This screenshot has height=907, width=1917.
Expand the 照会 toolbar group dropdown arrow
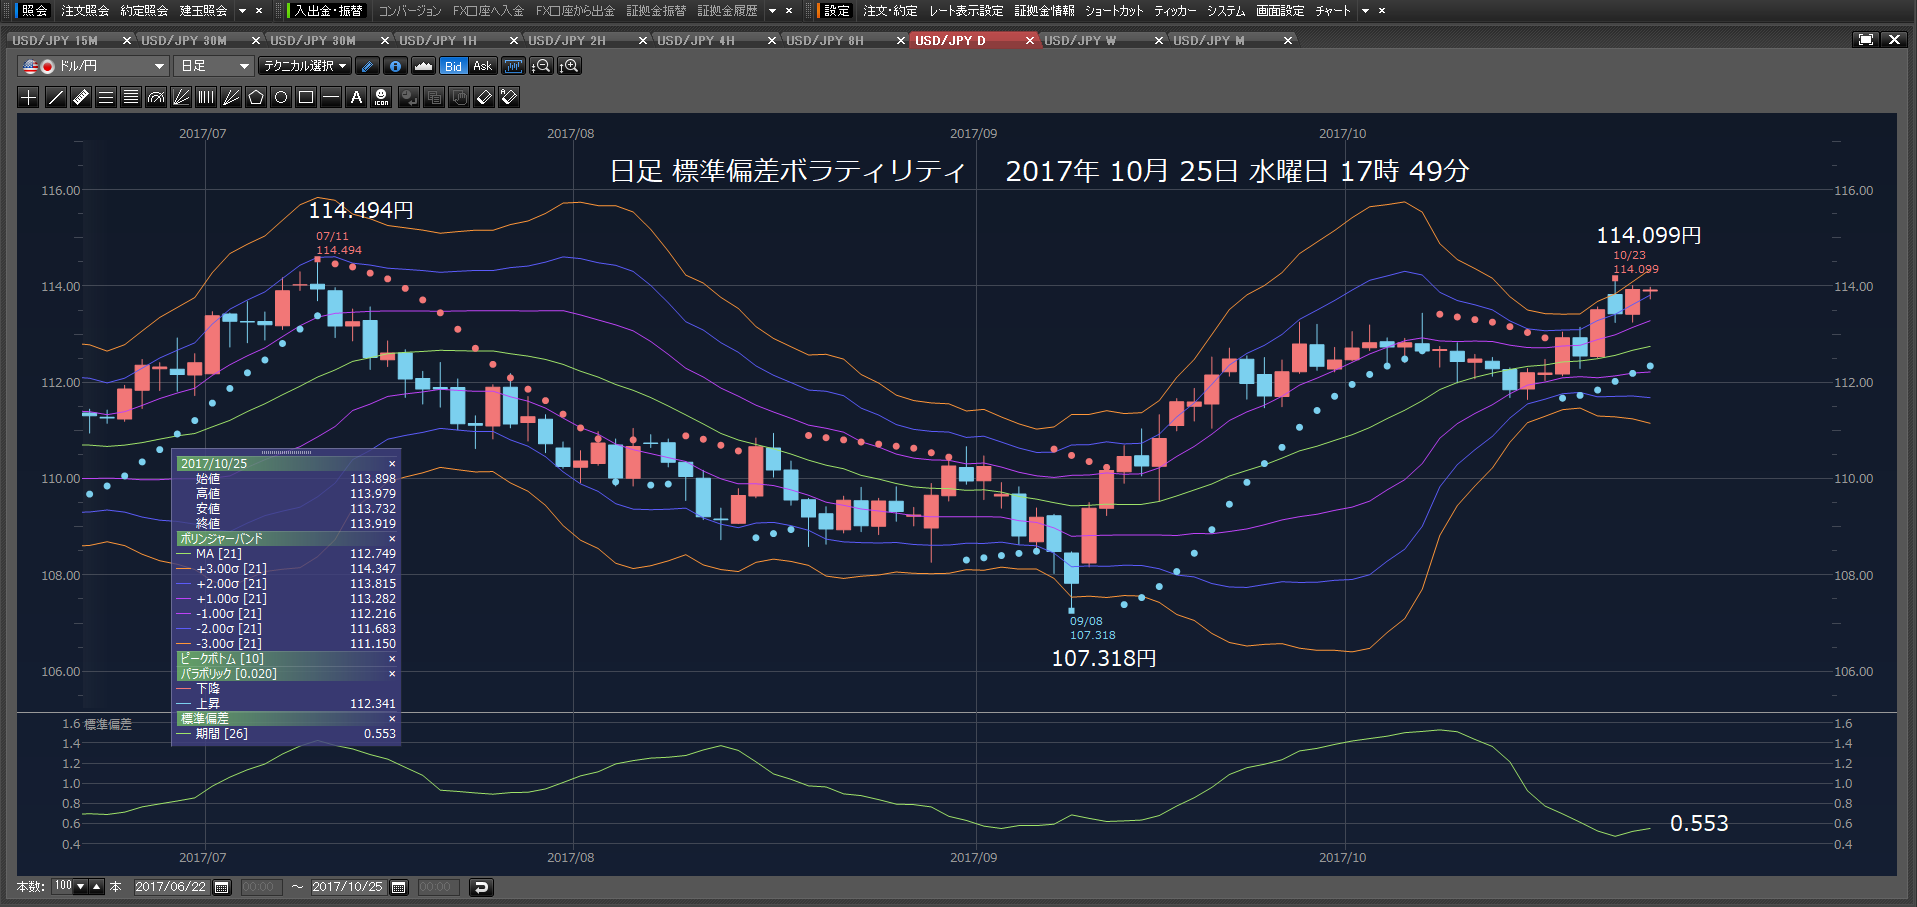(242, 11)
